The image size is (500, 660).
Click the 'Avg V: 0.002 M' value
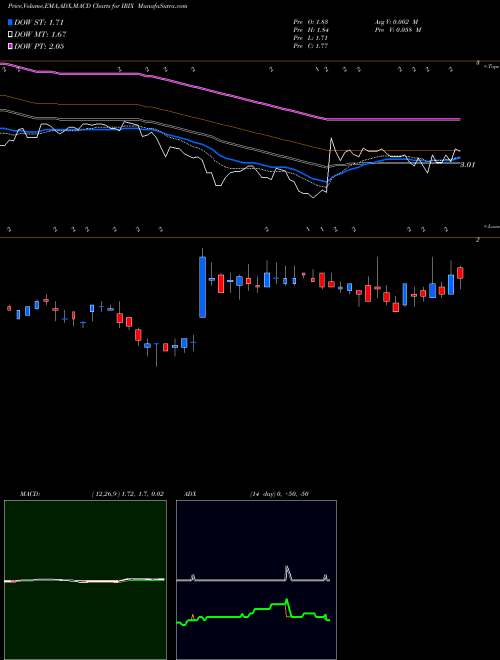tap(397, 22)
